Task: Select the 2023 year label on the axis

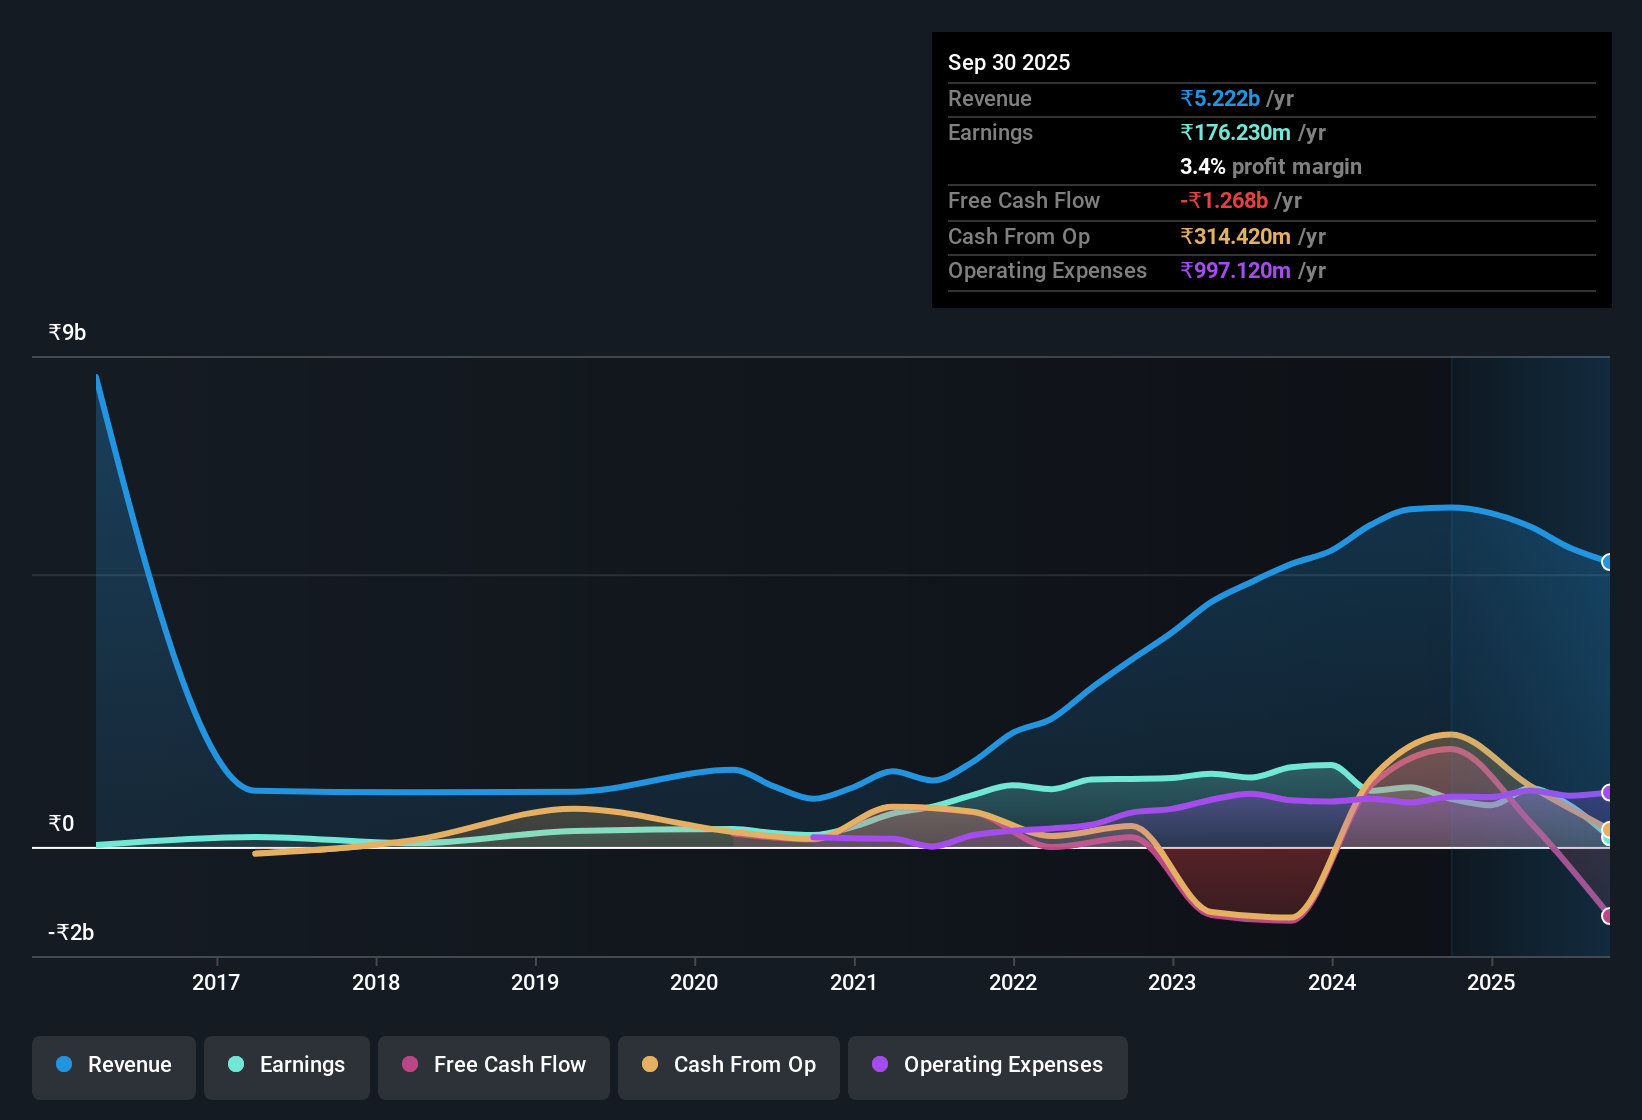Action: coord(1172,983)
